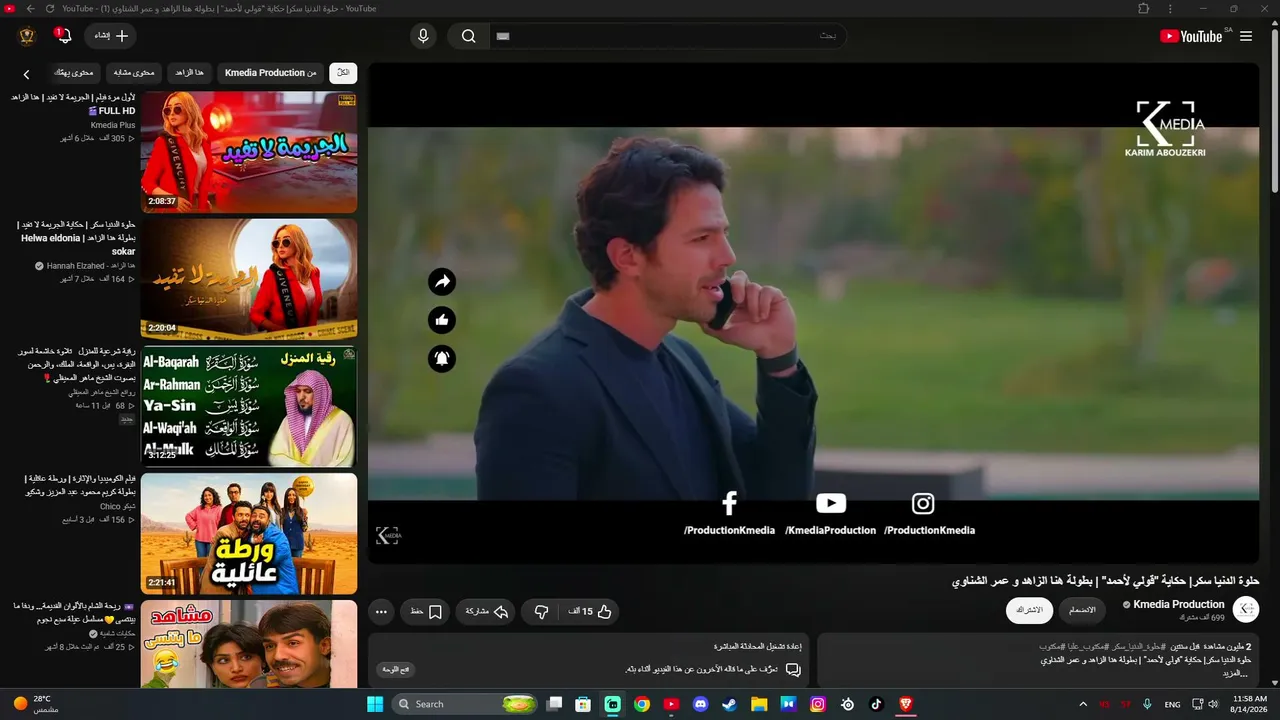1280x720 pixels.
Task: Show hidden system tray icons
Action: tap(1083, 704)
